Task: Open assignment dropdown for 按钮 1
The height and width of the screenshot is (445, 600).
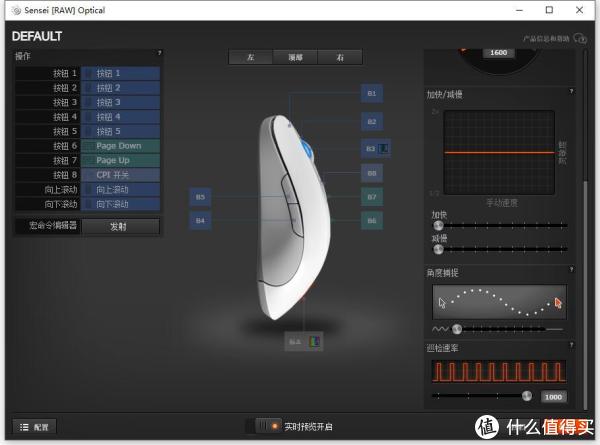Action: pyautogui.click(x=121, y=73)
